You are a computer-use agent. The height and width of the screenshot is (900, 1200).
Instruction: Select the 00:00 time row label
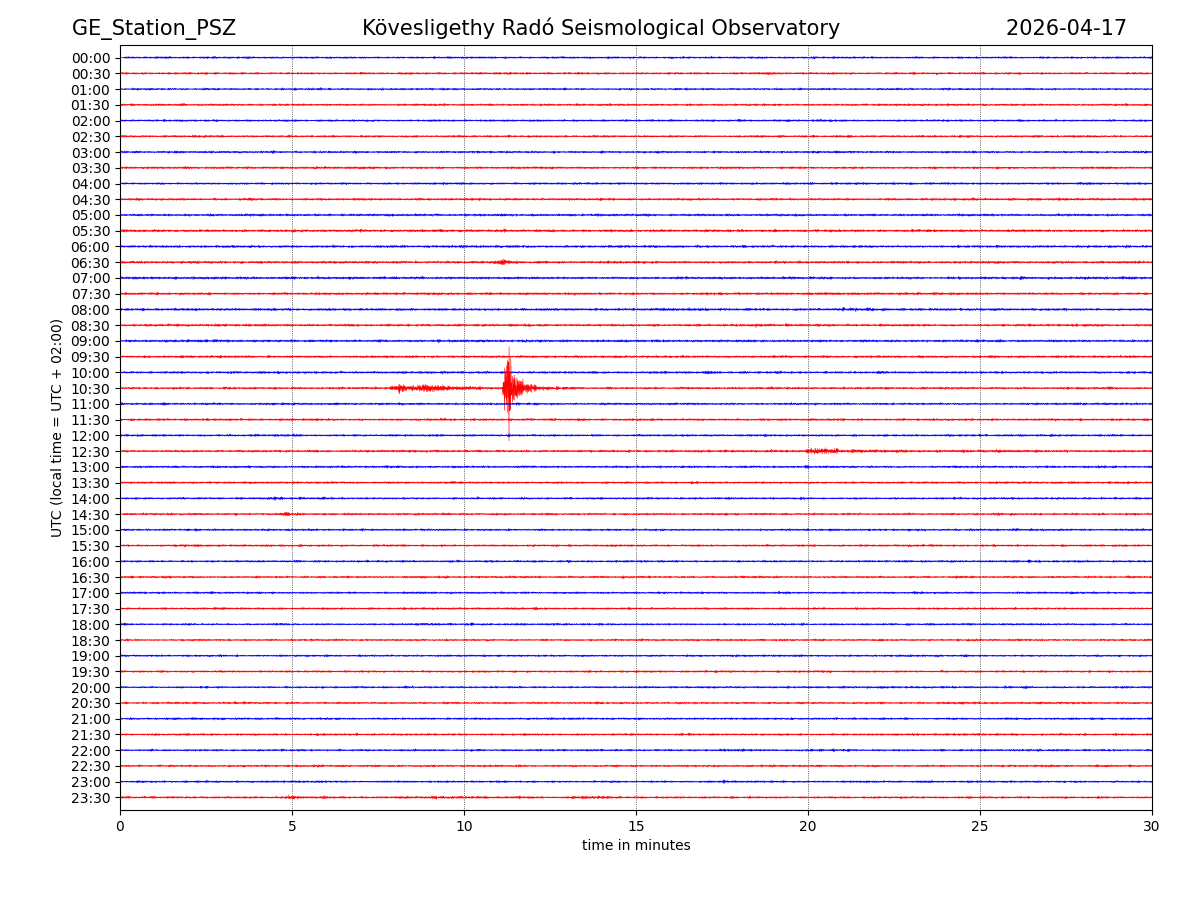[x=91, y=58]
